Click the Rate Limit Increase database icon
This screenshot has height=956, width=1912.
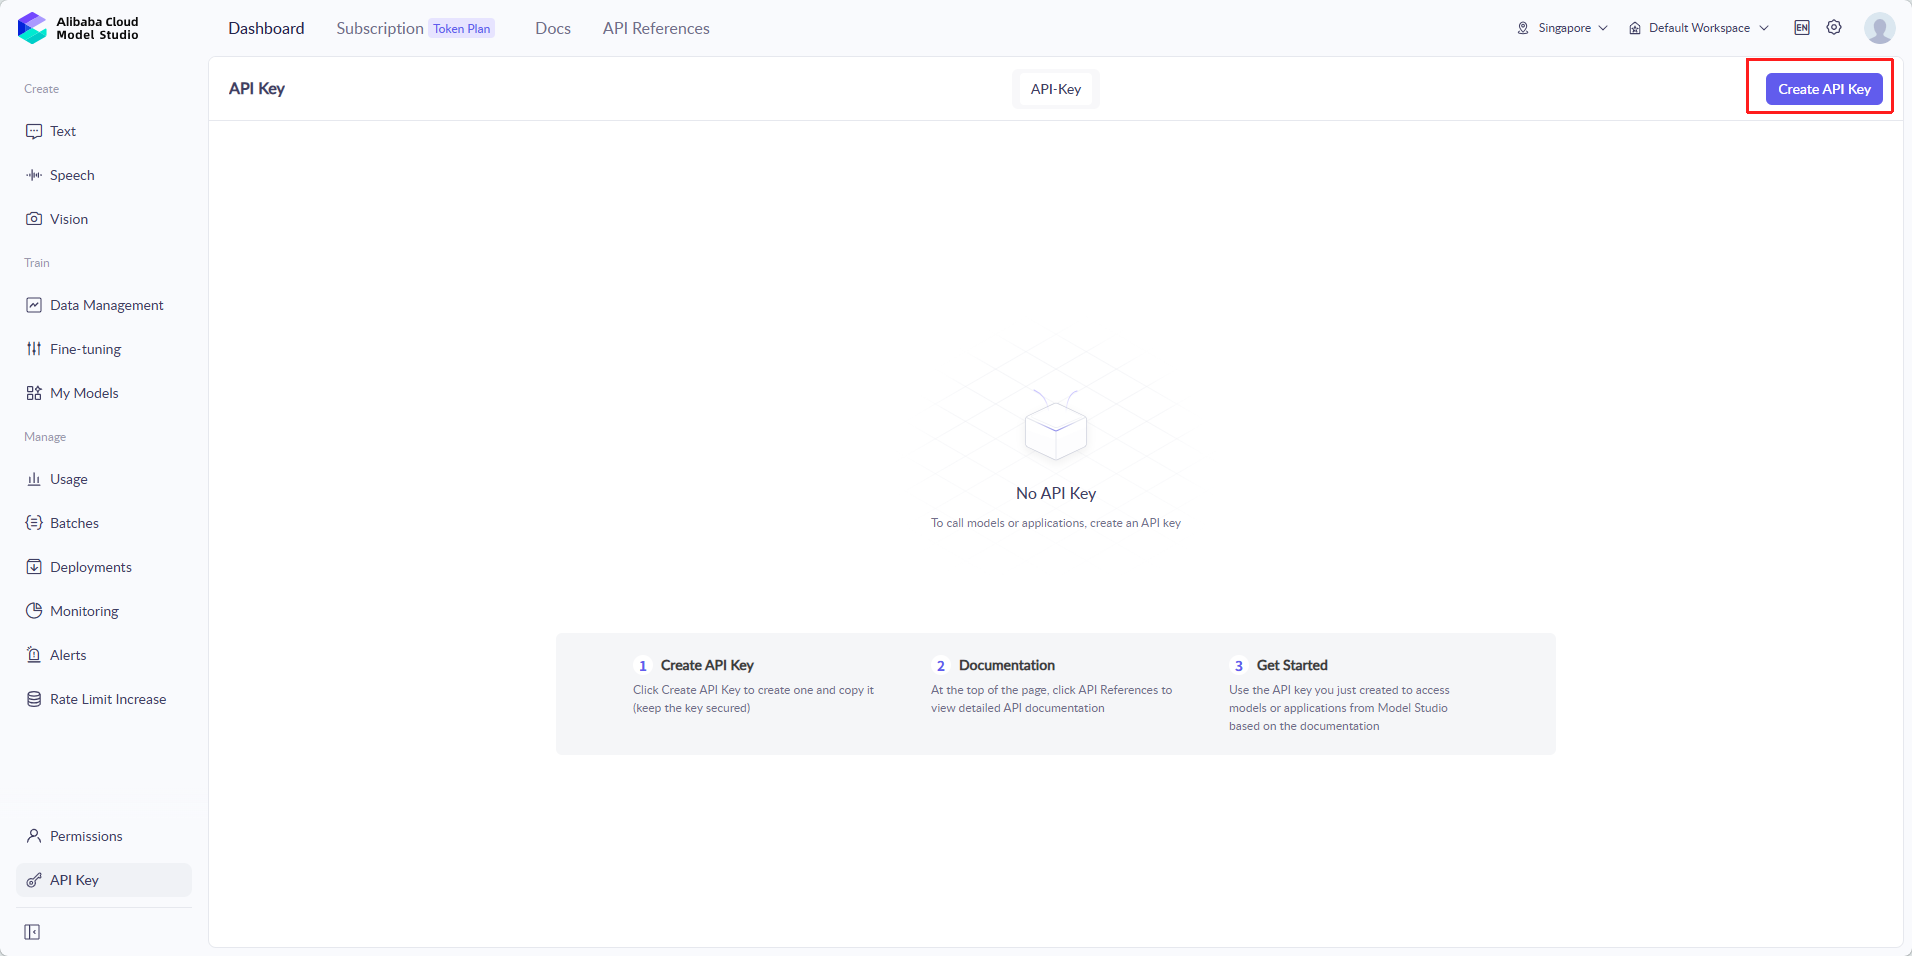pyautogui.click(x=34, y=699)
